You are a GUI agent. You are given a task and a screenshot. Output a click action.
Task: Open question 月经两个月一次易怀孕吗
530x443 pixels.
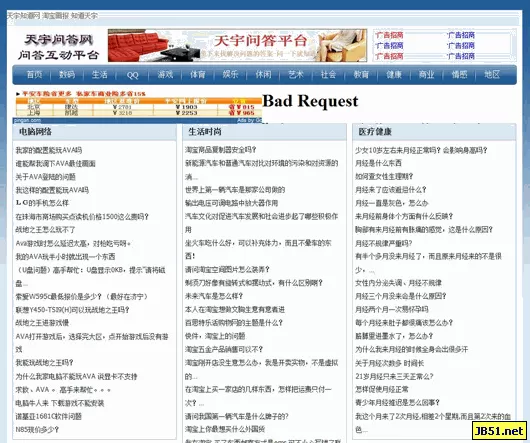[392, 310]
